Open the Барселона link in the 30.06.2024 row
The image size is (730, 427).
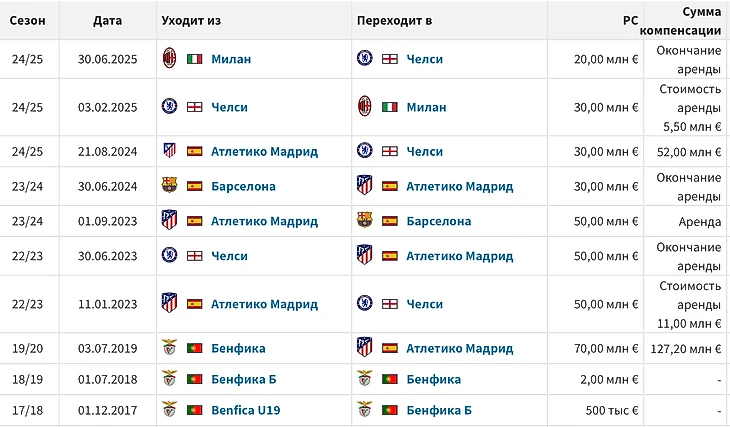pyautogui.click(x=243, y=186)
